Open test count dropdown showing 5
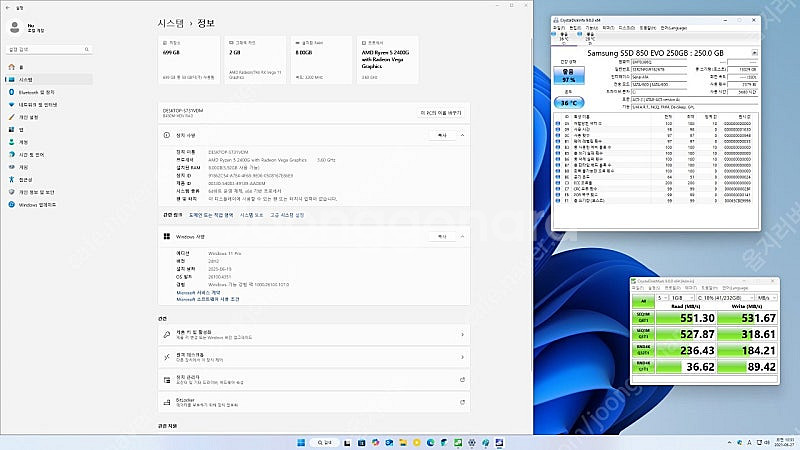The width and height of the screenshot is (800, 450). pyautogui.click(x=662, y=297)
